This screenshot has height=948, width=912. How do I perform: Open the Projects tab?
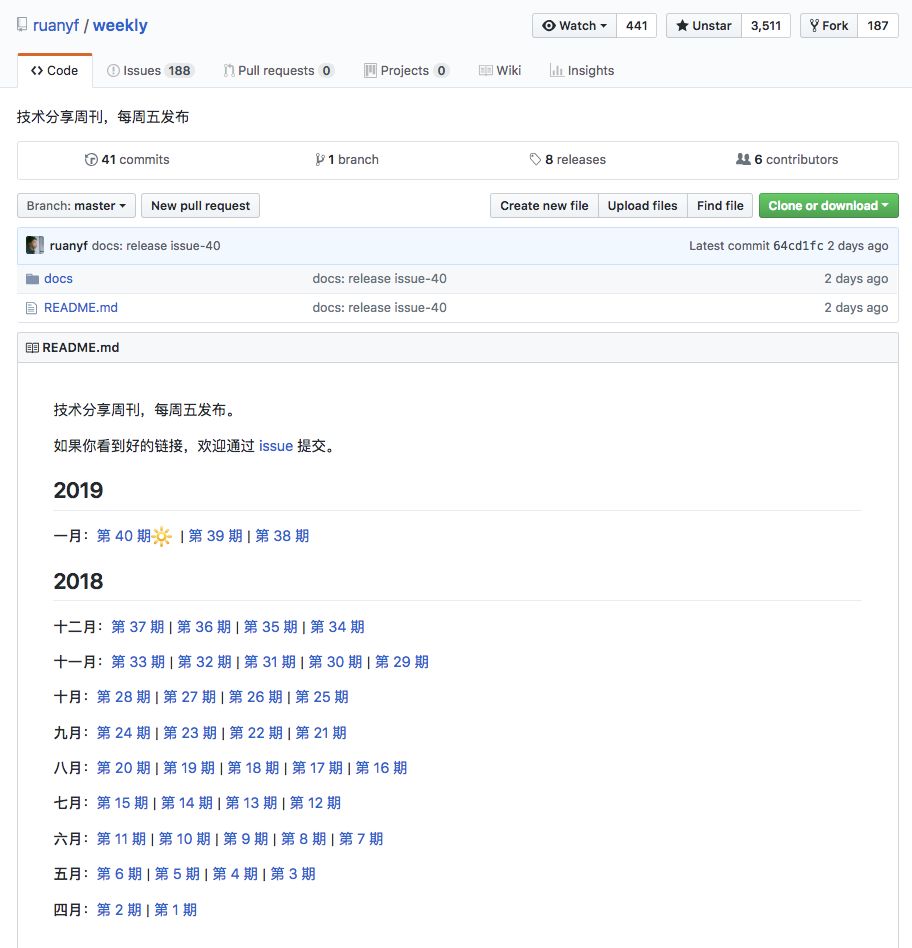(406, 71)
